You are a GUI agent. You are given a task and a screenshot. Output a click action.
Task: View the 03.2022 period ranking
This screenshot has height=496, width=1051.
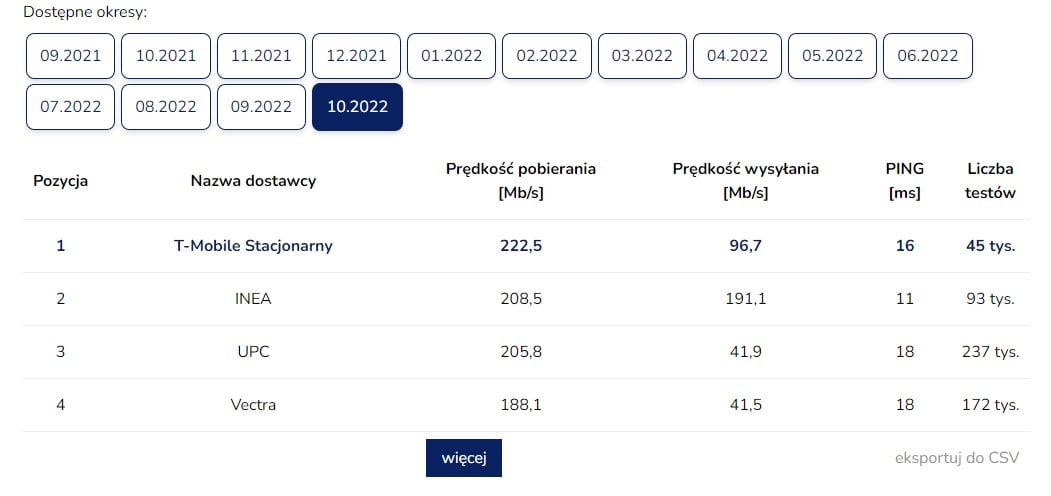(642, 56)
